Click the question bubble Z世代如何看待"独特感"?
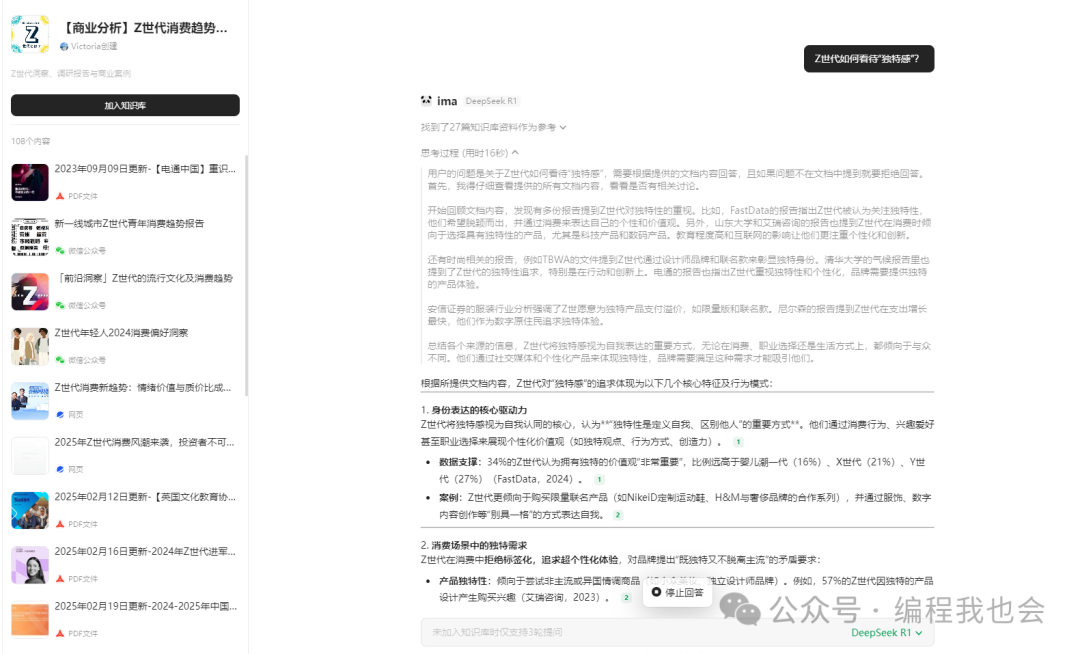 pyautogui.click(x=869, y=59)
